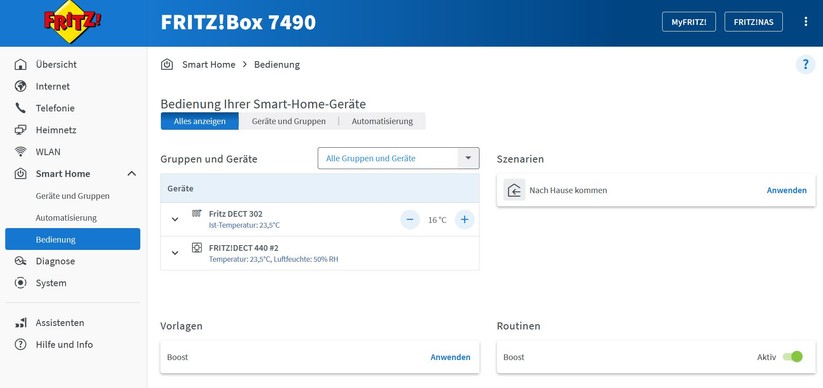
Task: Click the Smart Home breadcrumb icon
Action: click(x=167, y=65)
